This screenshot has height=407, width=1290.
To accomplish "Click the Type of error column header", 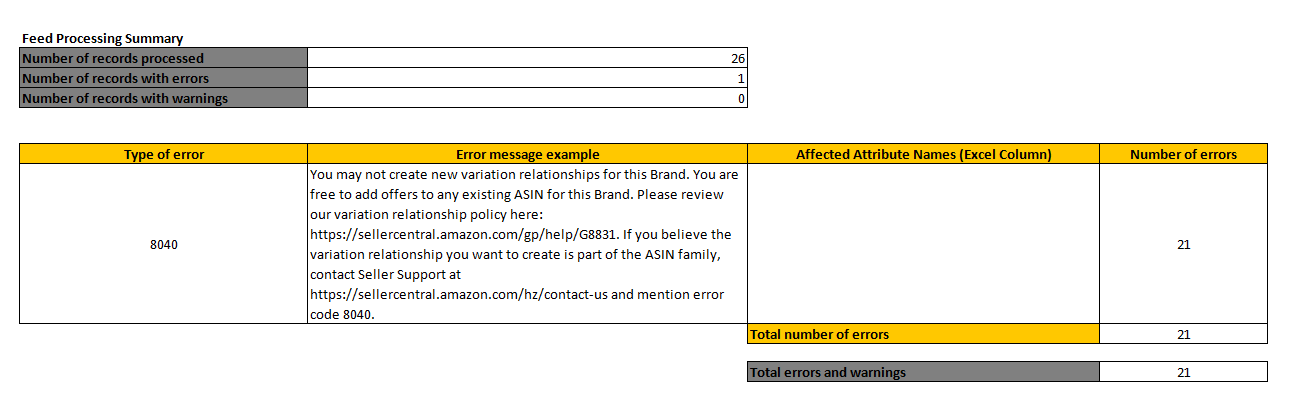I will pyautogui.click(x=164, y=154).
